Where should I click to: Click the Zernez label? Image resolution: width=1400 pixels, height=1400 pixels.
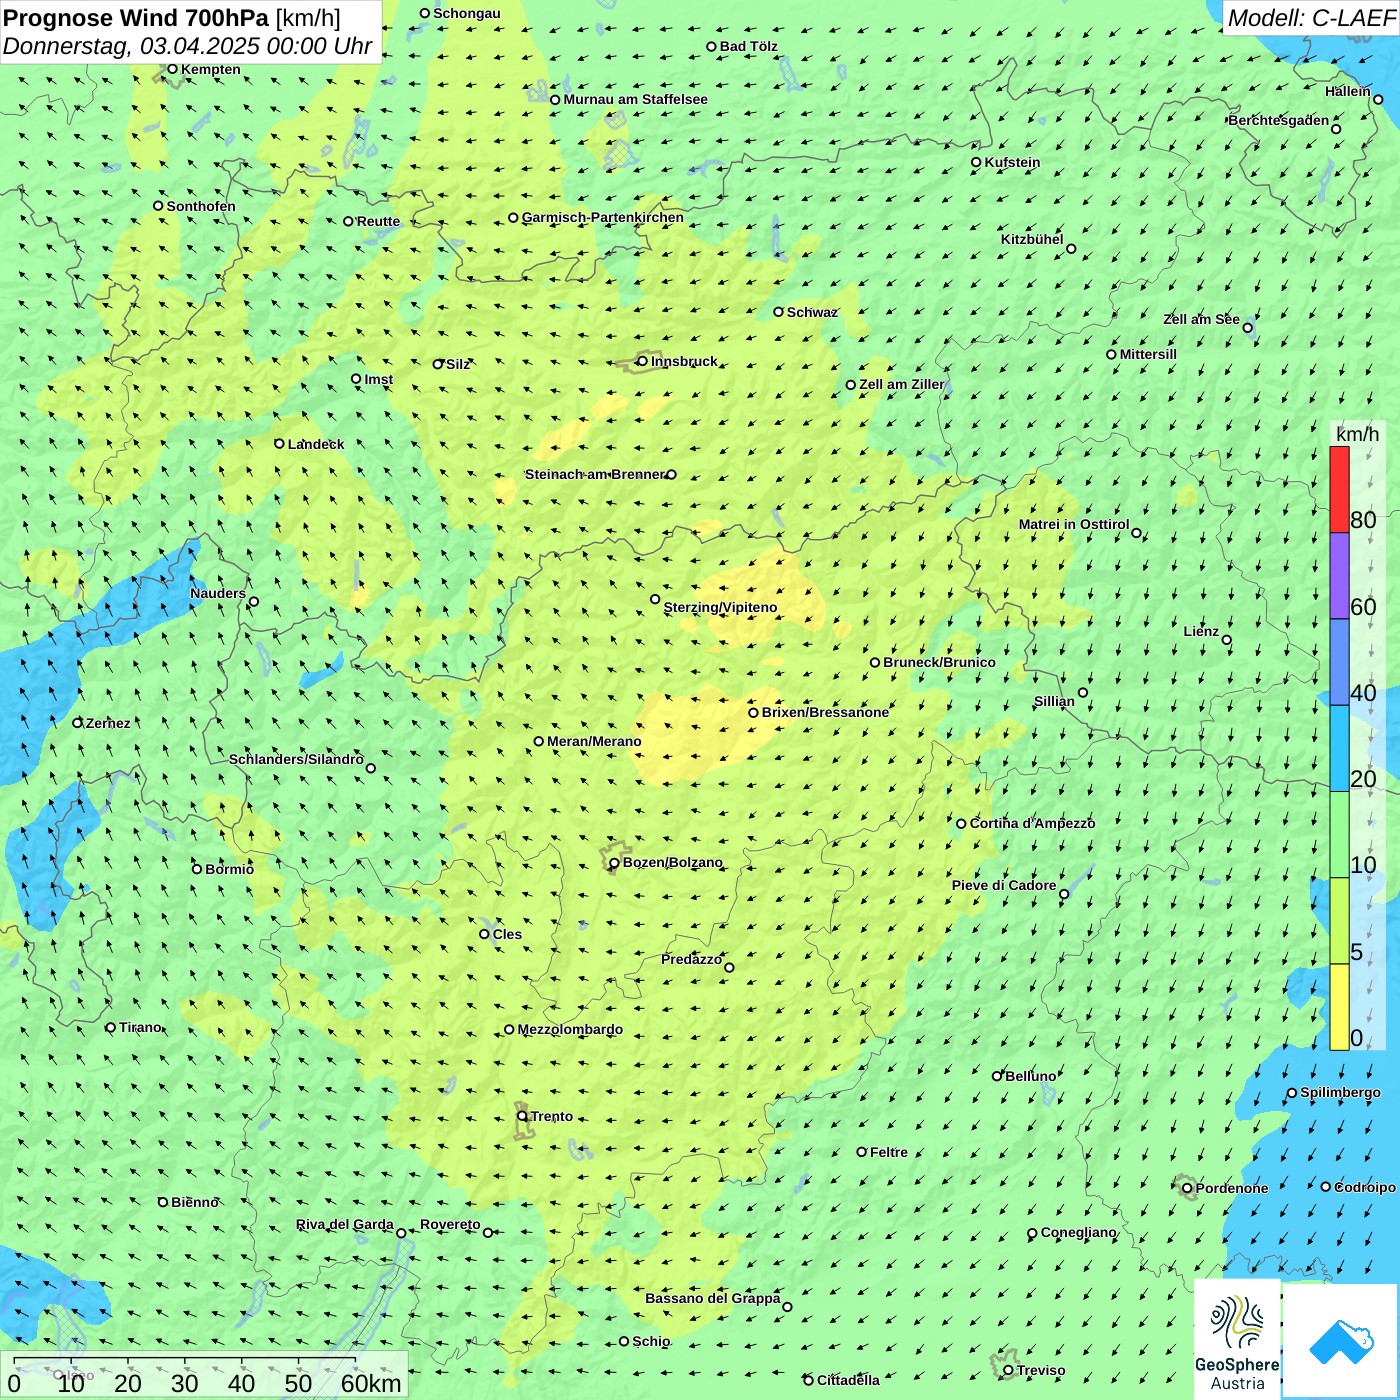tap(108, 723)
